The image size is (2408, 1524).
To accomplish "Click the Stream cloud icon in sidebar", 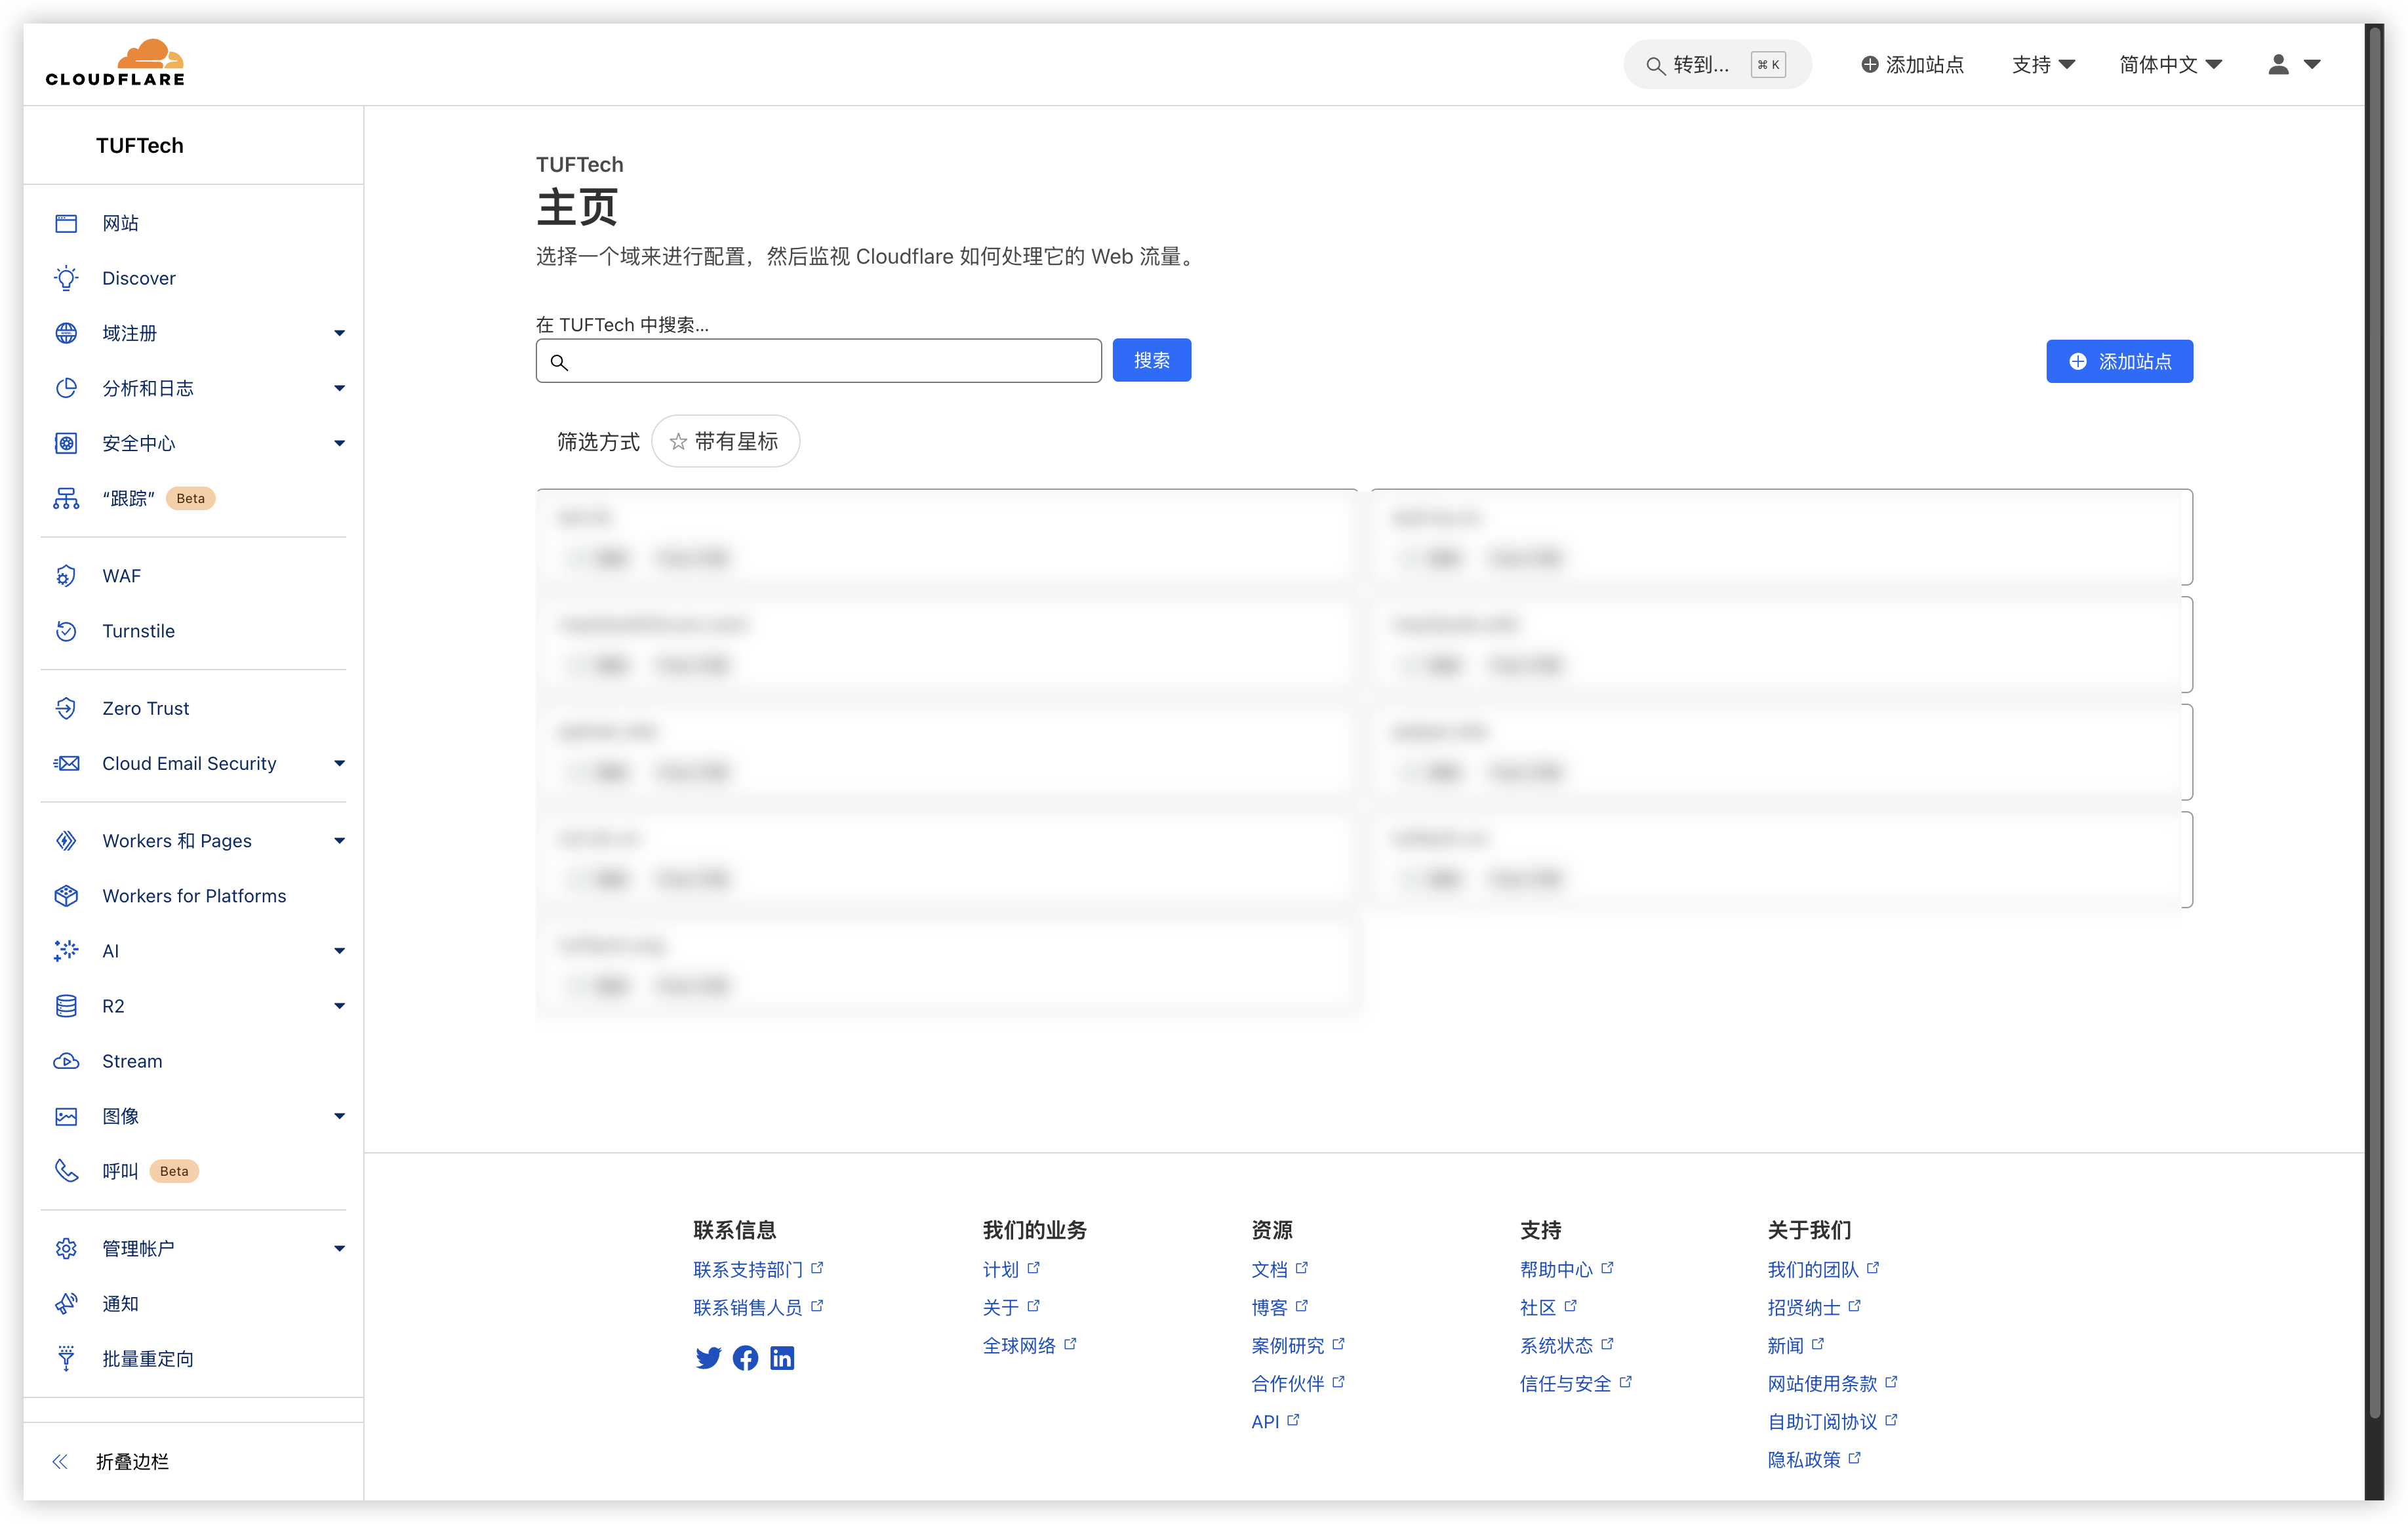I will coord(66,1061).
